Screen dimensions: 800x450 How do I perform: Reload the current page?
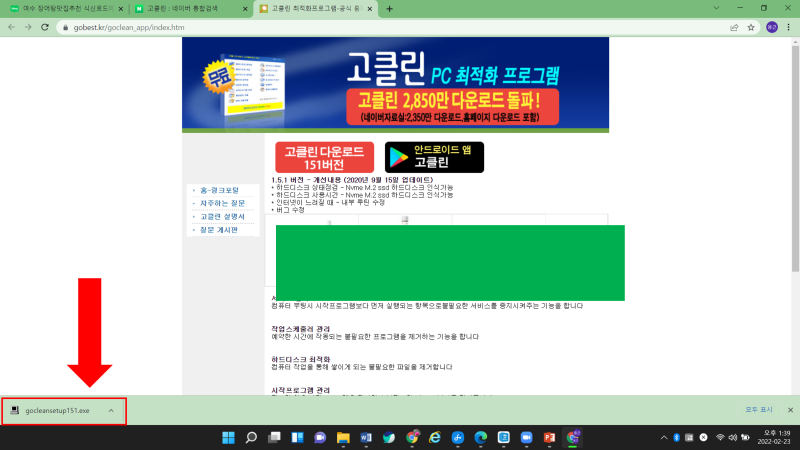pyautogui.click(x=45, y=27)
